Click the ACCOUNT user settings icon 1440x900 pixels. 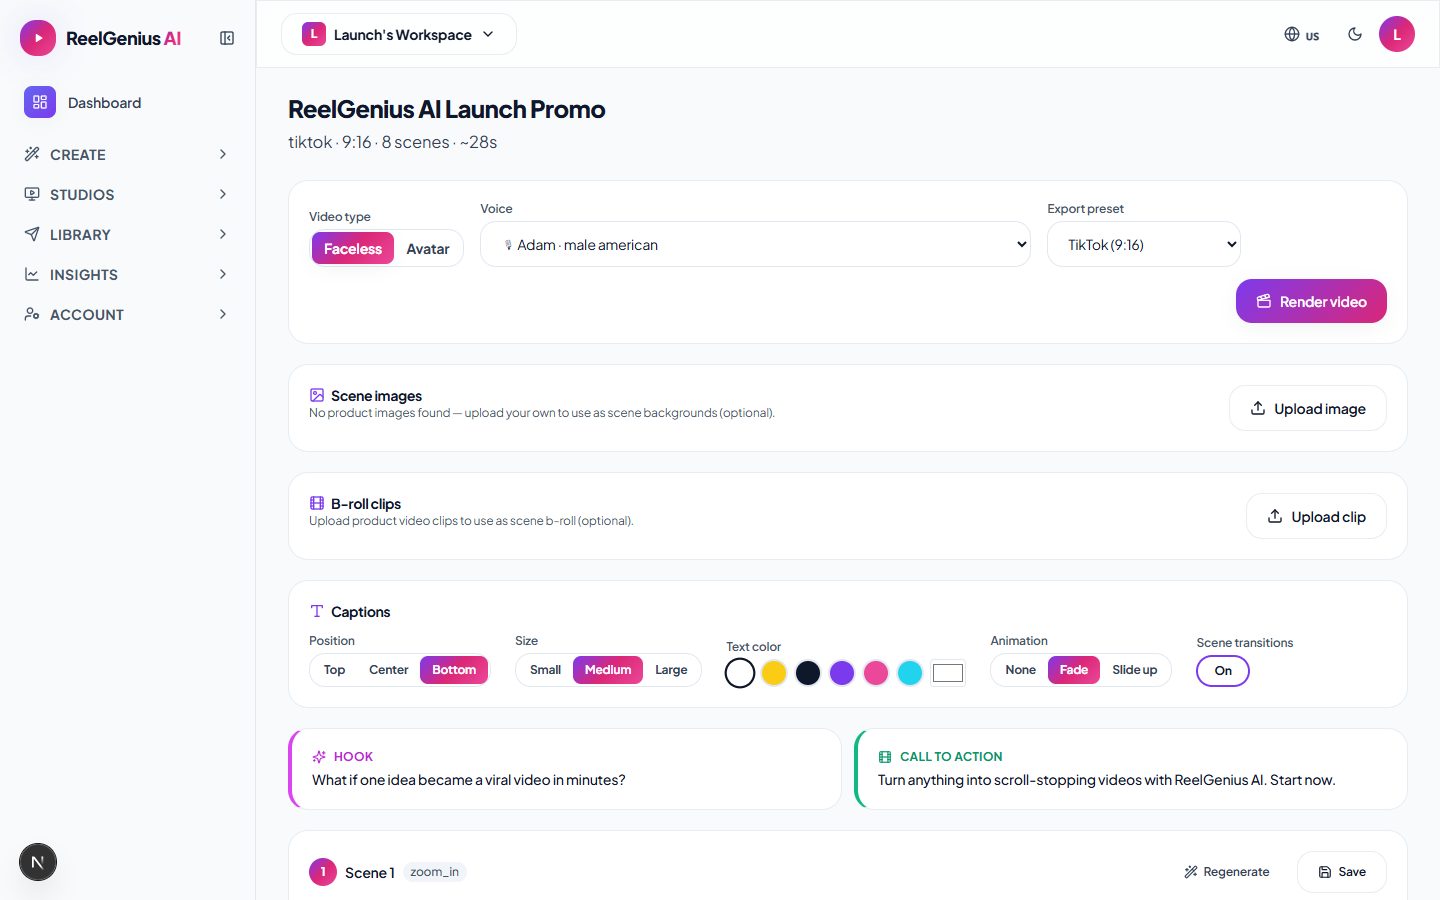[x=32, y=314]
